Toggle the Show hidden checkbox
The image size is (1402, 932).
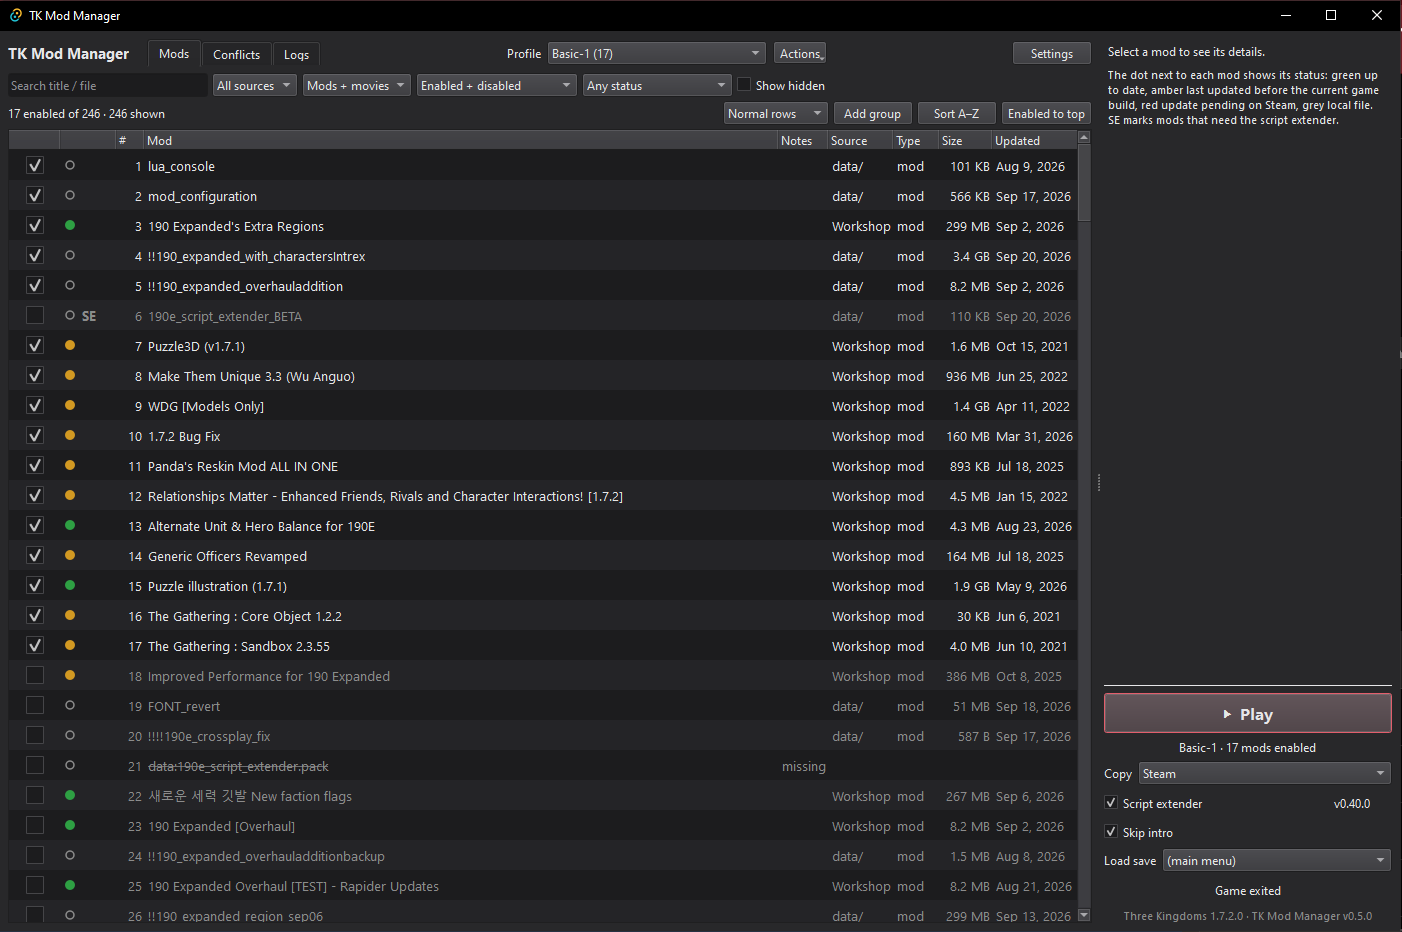click(x=744, y=85)
